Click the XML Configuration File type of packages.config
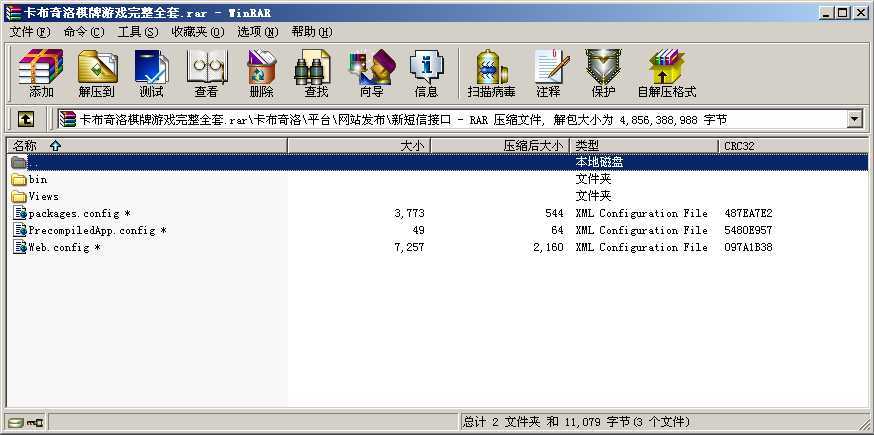The height and width of the screenshot is (435, 874). [x=642, y=213]
